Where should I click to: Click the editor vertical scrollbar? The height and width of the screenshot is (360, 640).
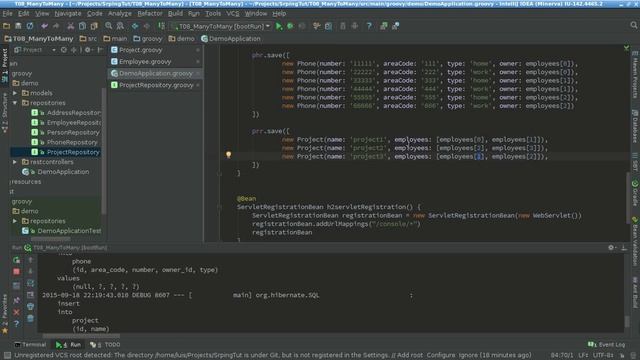[x=627, y=198]
